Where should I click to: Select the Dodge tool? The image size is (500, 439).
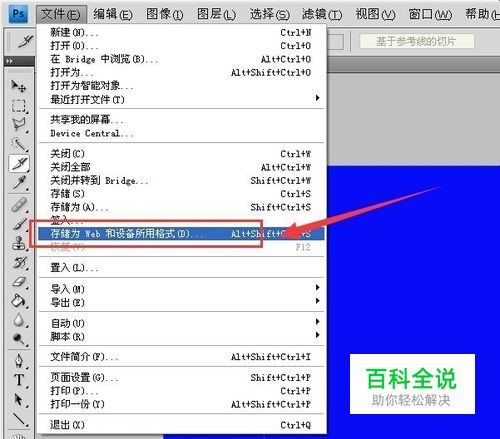pos(19,339)
